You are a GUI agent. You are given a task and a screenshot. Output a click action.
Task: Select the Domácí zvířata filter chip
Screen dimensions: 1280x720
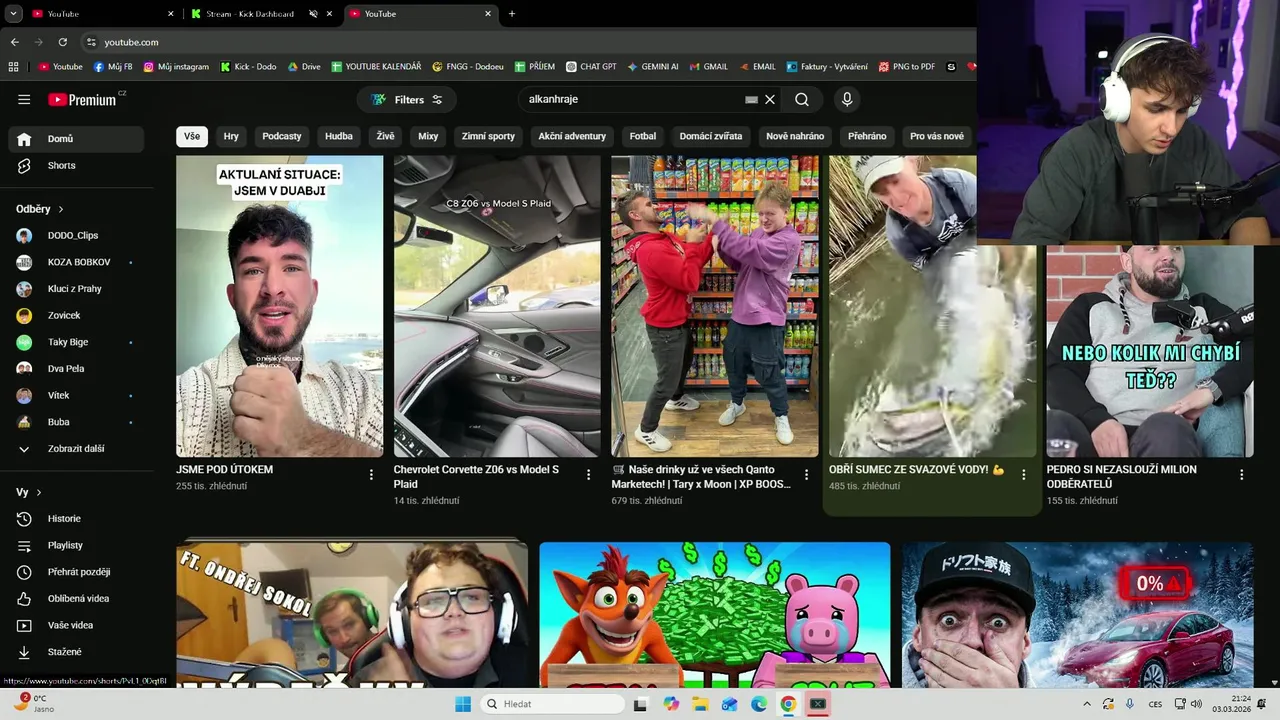click(x=711, y=136)
